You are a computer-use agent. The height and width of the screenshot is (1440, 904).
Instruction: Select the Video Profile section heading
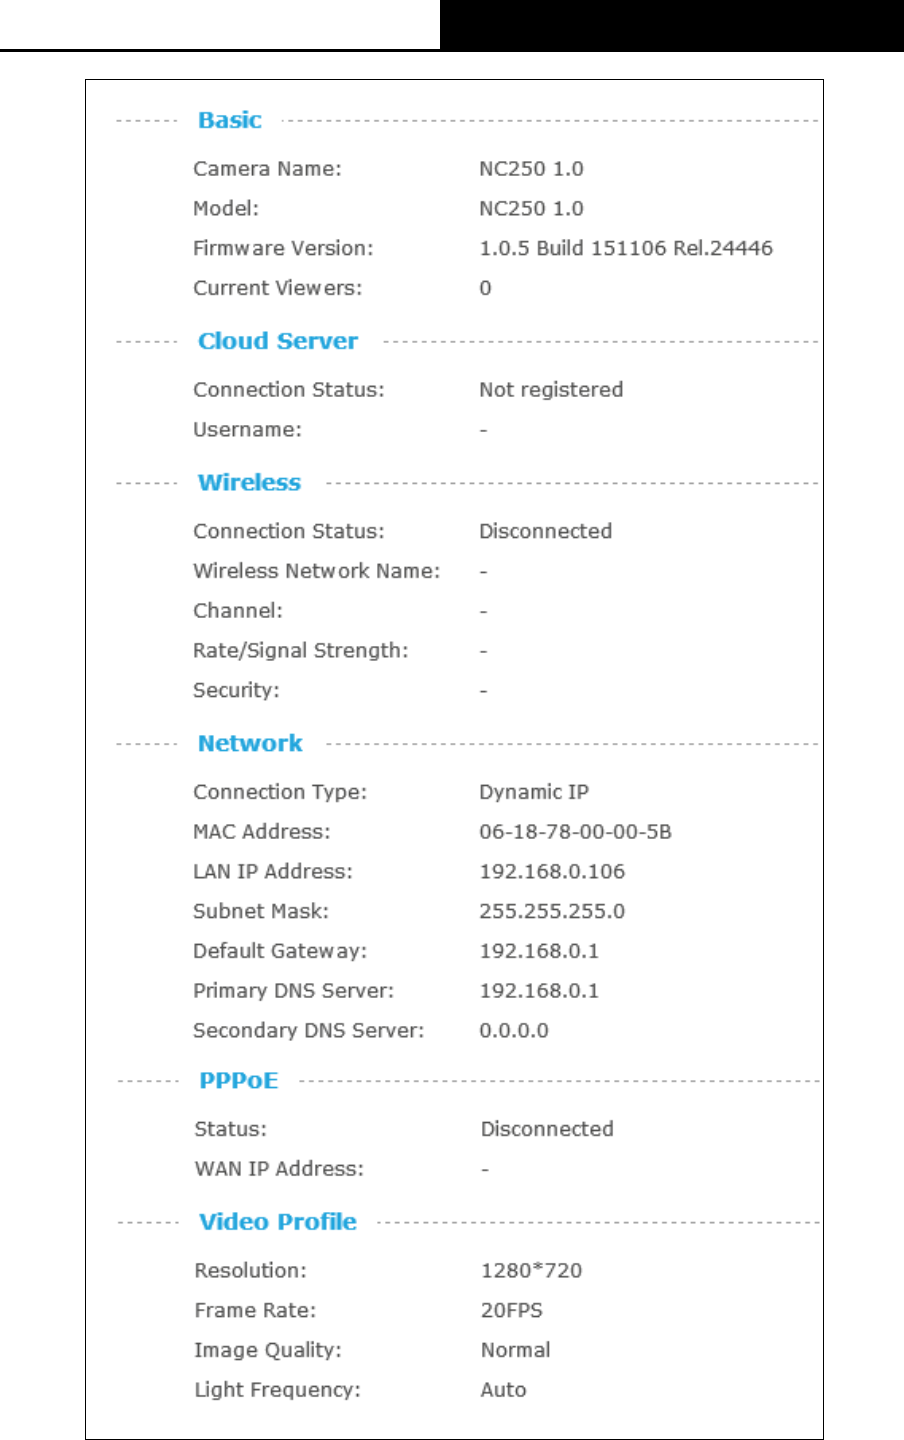click(x=278, y=1222)
